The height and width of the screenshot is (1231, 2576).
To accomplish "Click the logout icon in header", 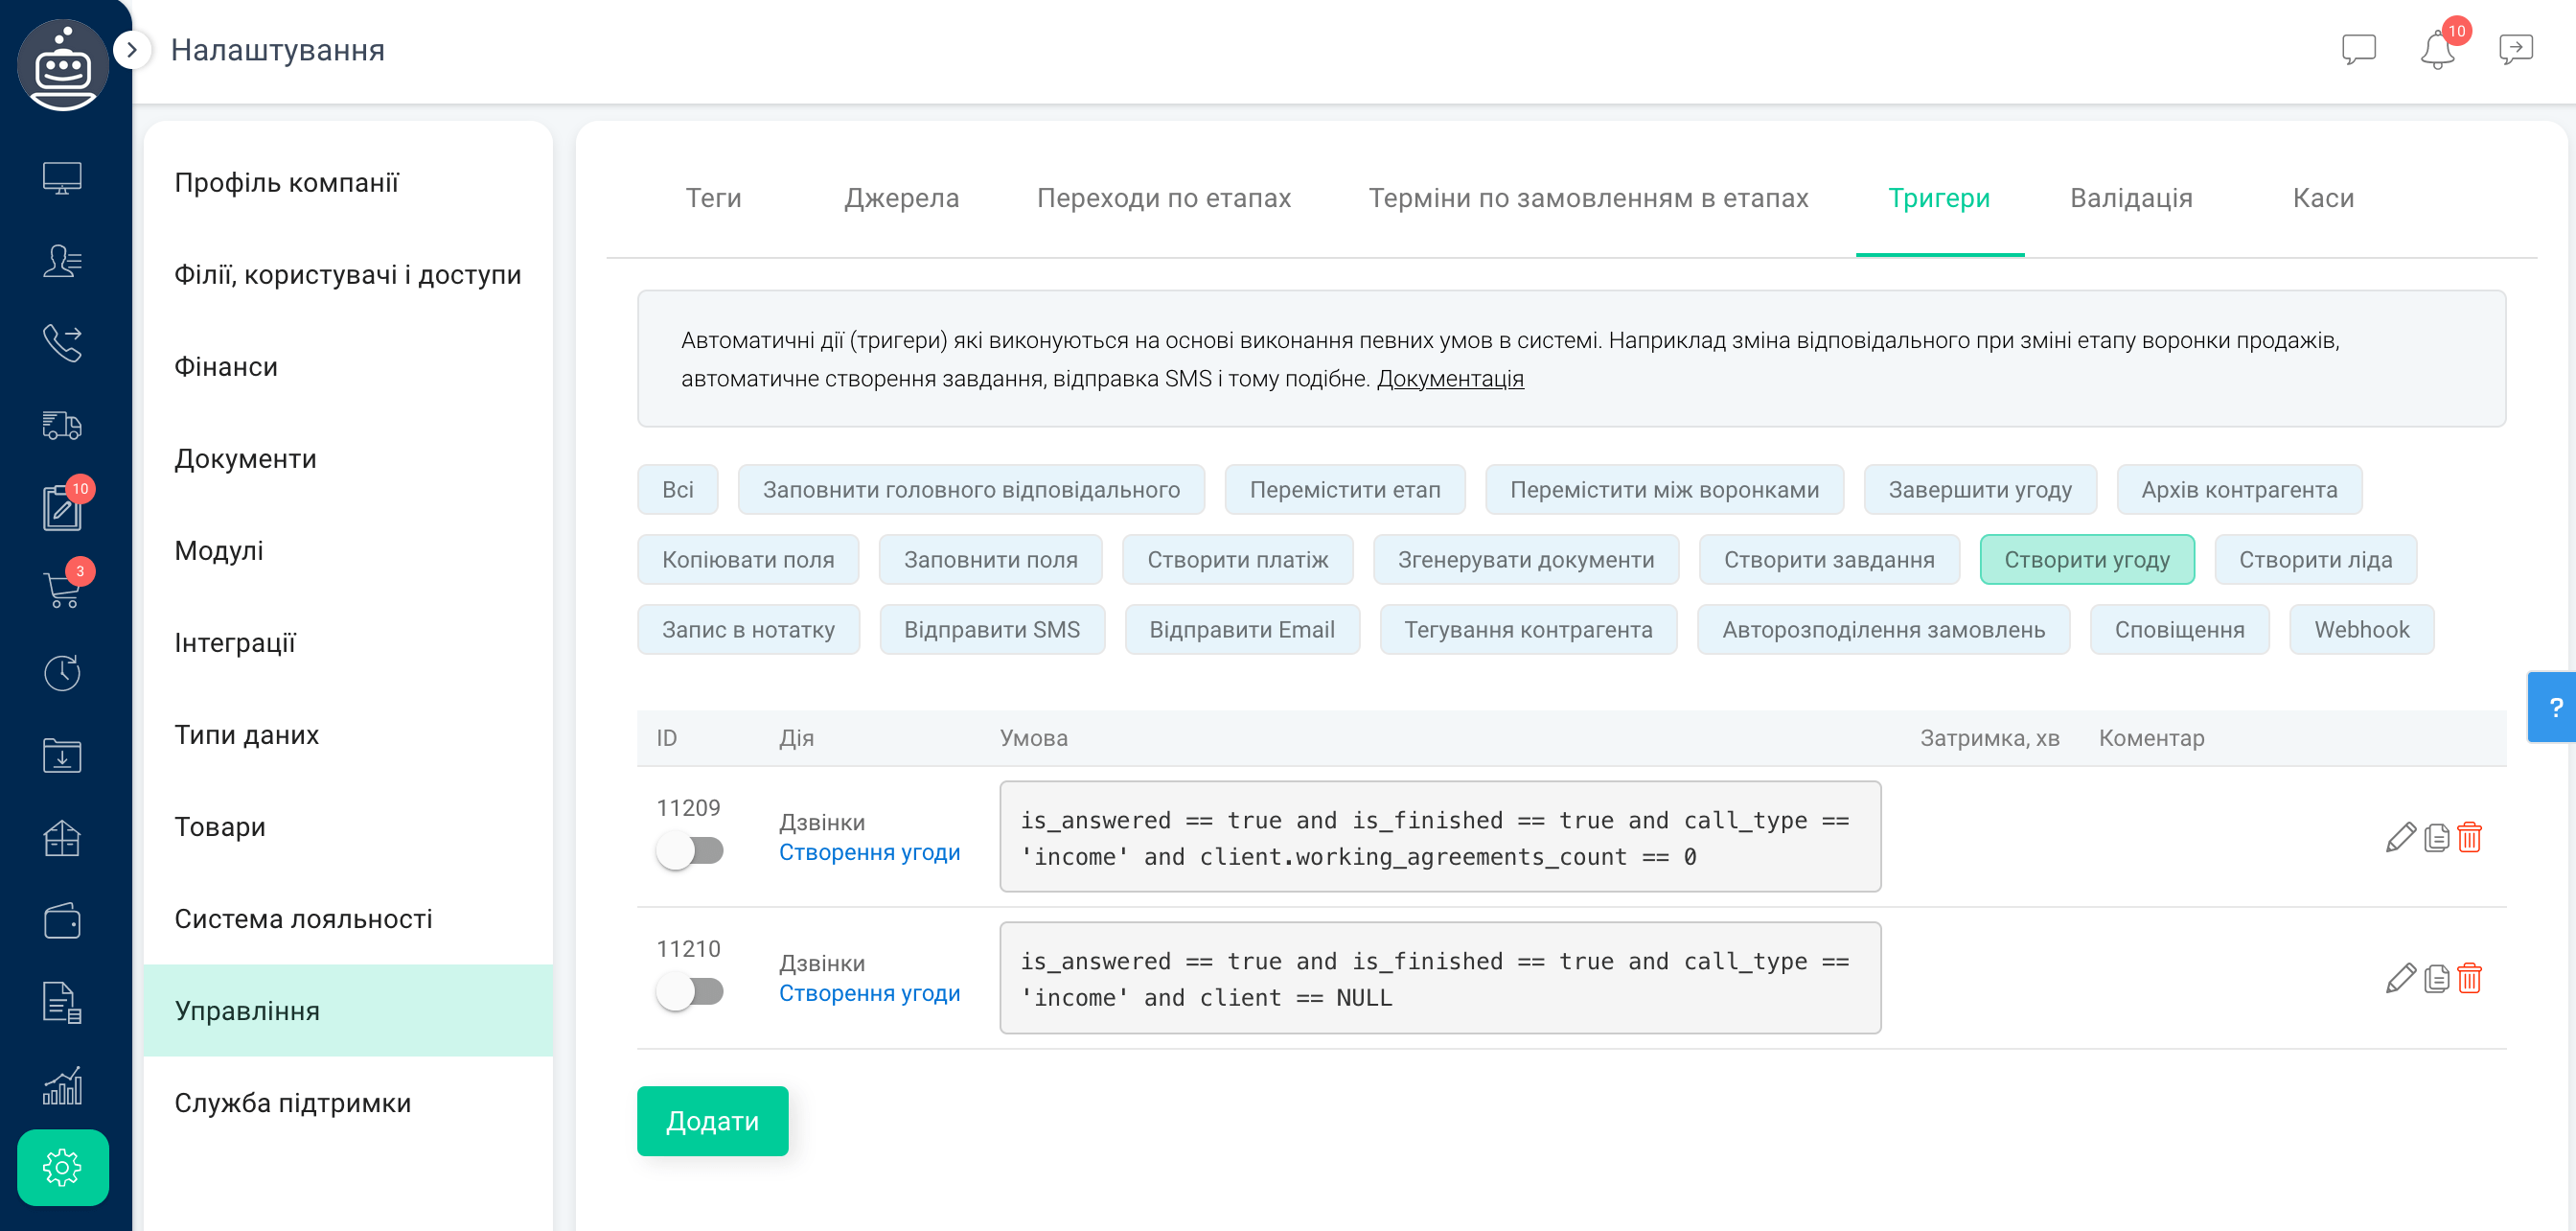I will pos(2515,49).
